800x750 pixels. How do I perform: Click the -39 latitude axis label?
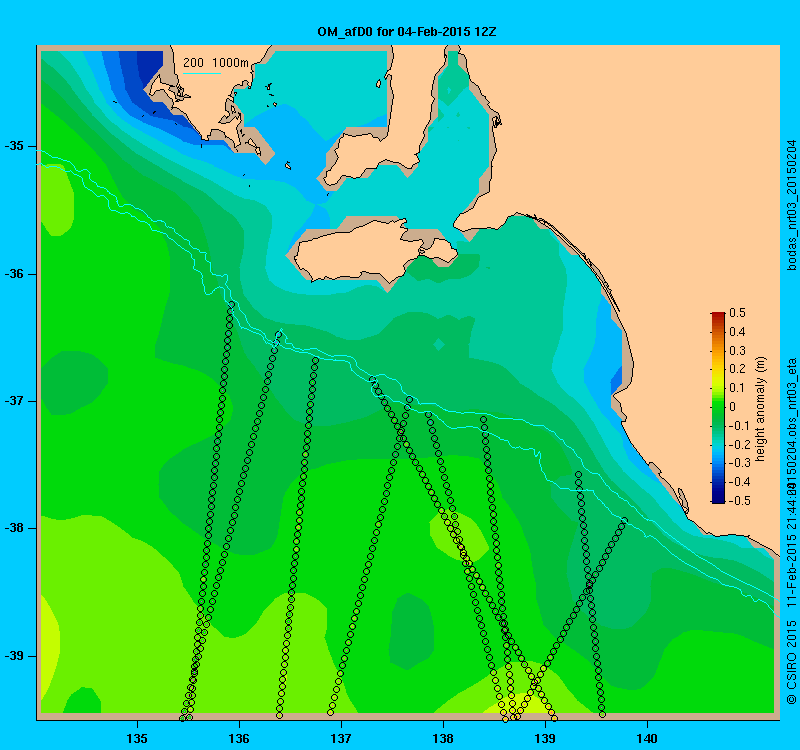coord(14,656)
